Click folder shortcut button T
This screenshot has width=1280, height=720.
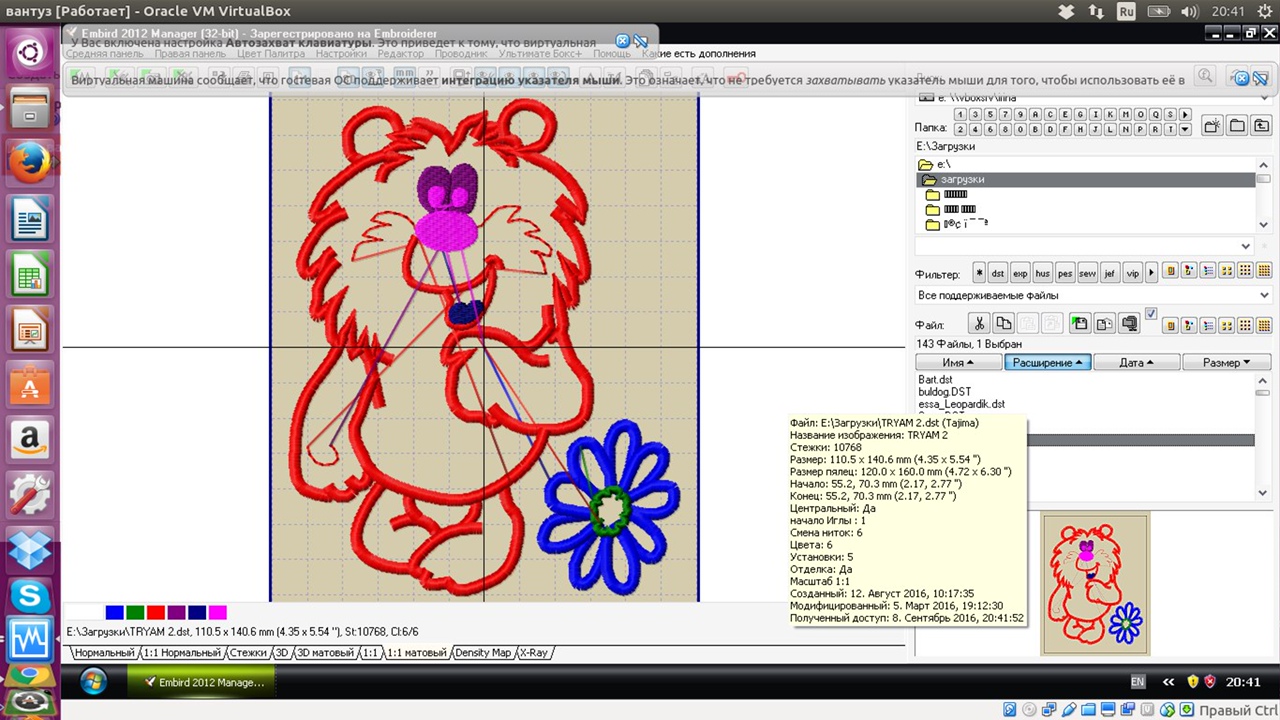[x=1170, y=129]
